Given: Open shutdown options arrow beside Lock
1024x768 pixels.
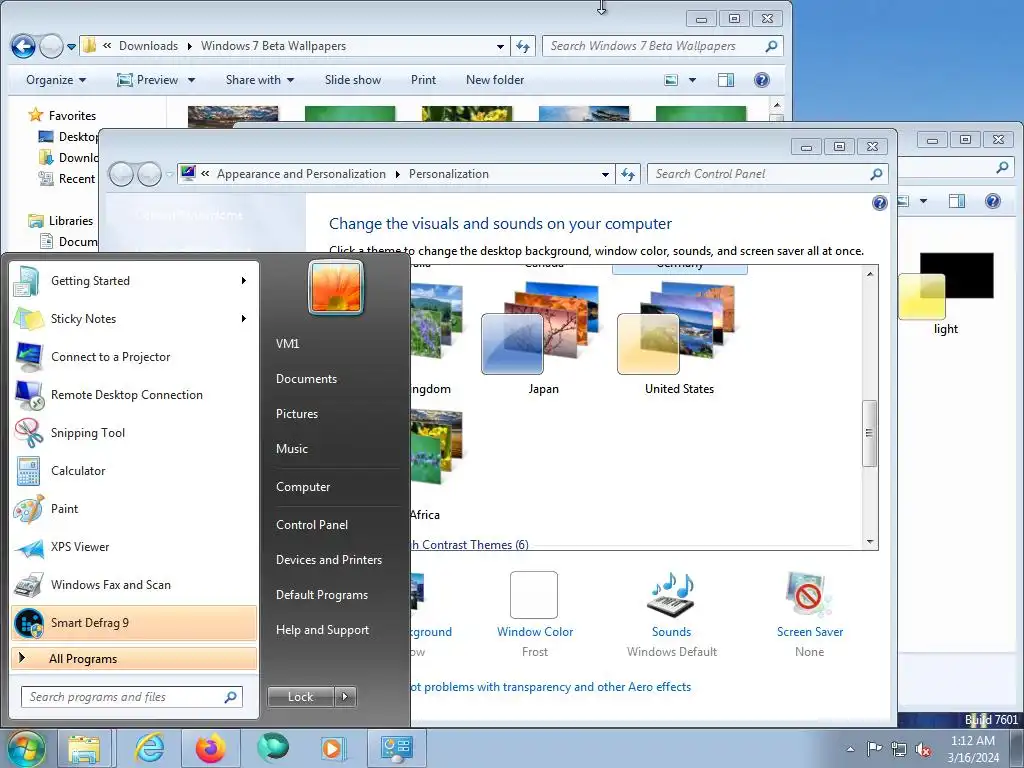Looking at the screenshot, I should [x=345, y=697].
